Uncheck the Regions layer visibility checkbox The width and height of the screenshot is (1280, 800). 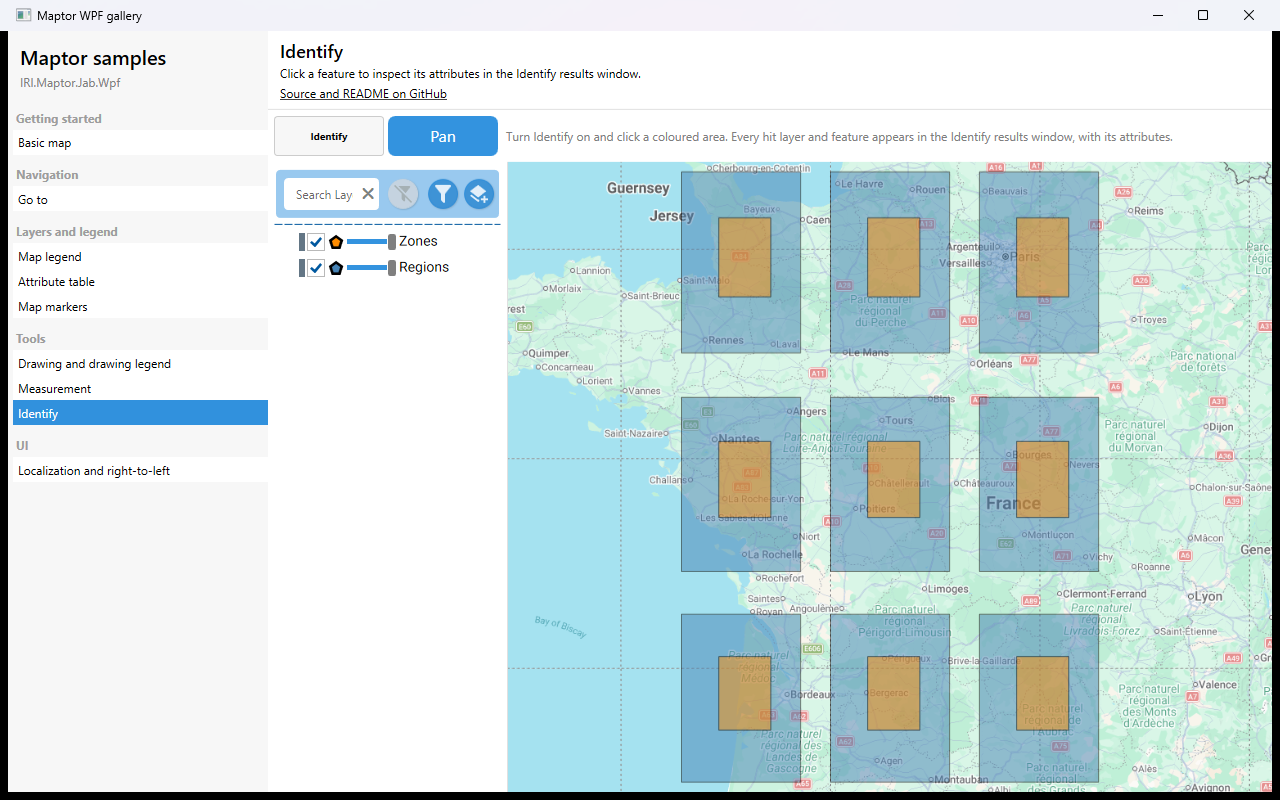[316, 268]
